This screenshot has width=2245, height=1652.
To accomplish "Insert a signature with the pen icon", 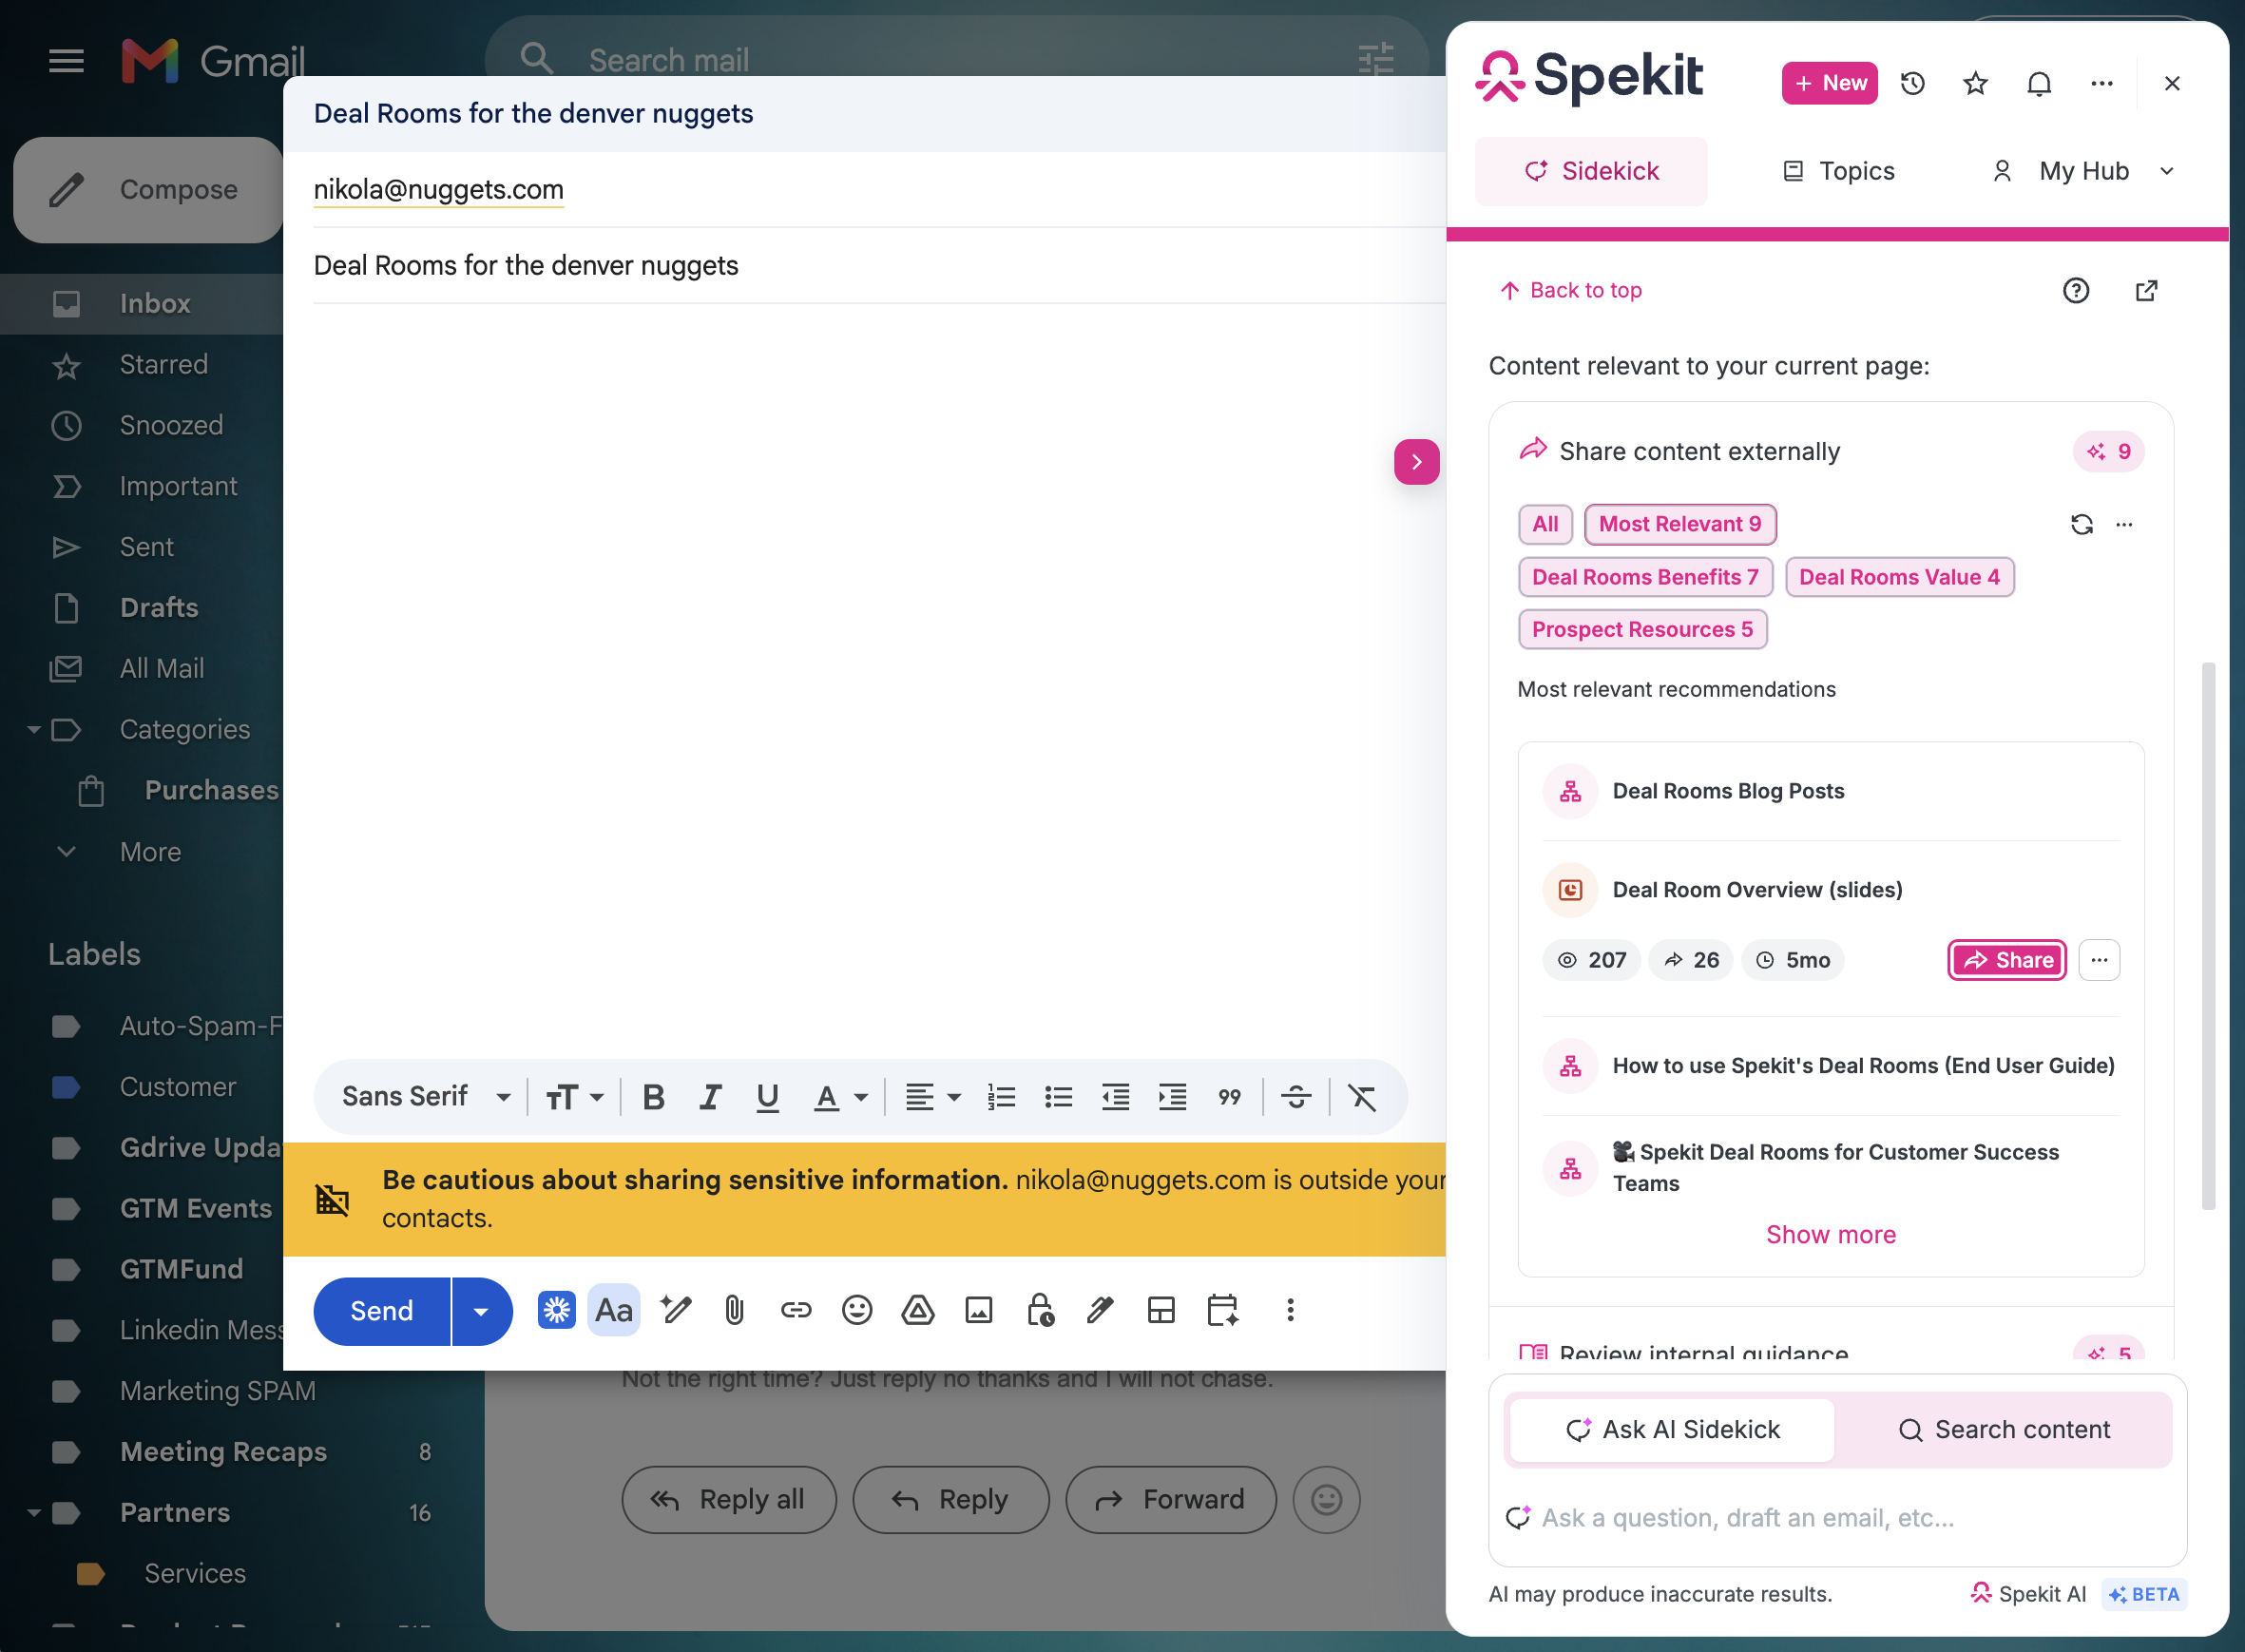I will pyautogui.click(x=1100, y=1310).
